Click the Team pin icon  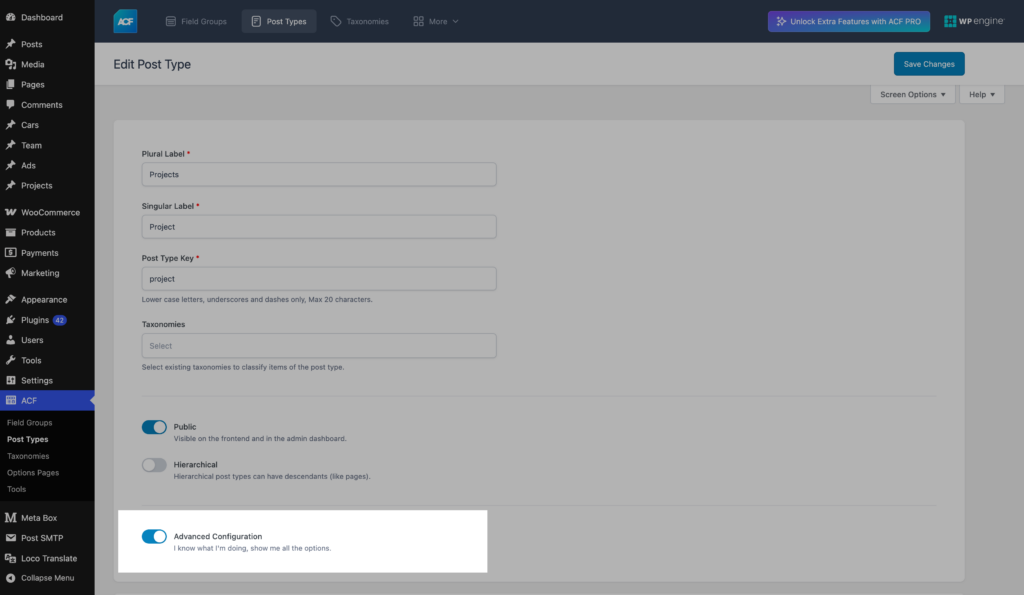[10, 145]
